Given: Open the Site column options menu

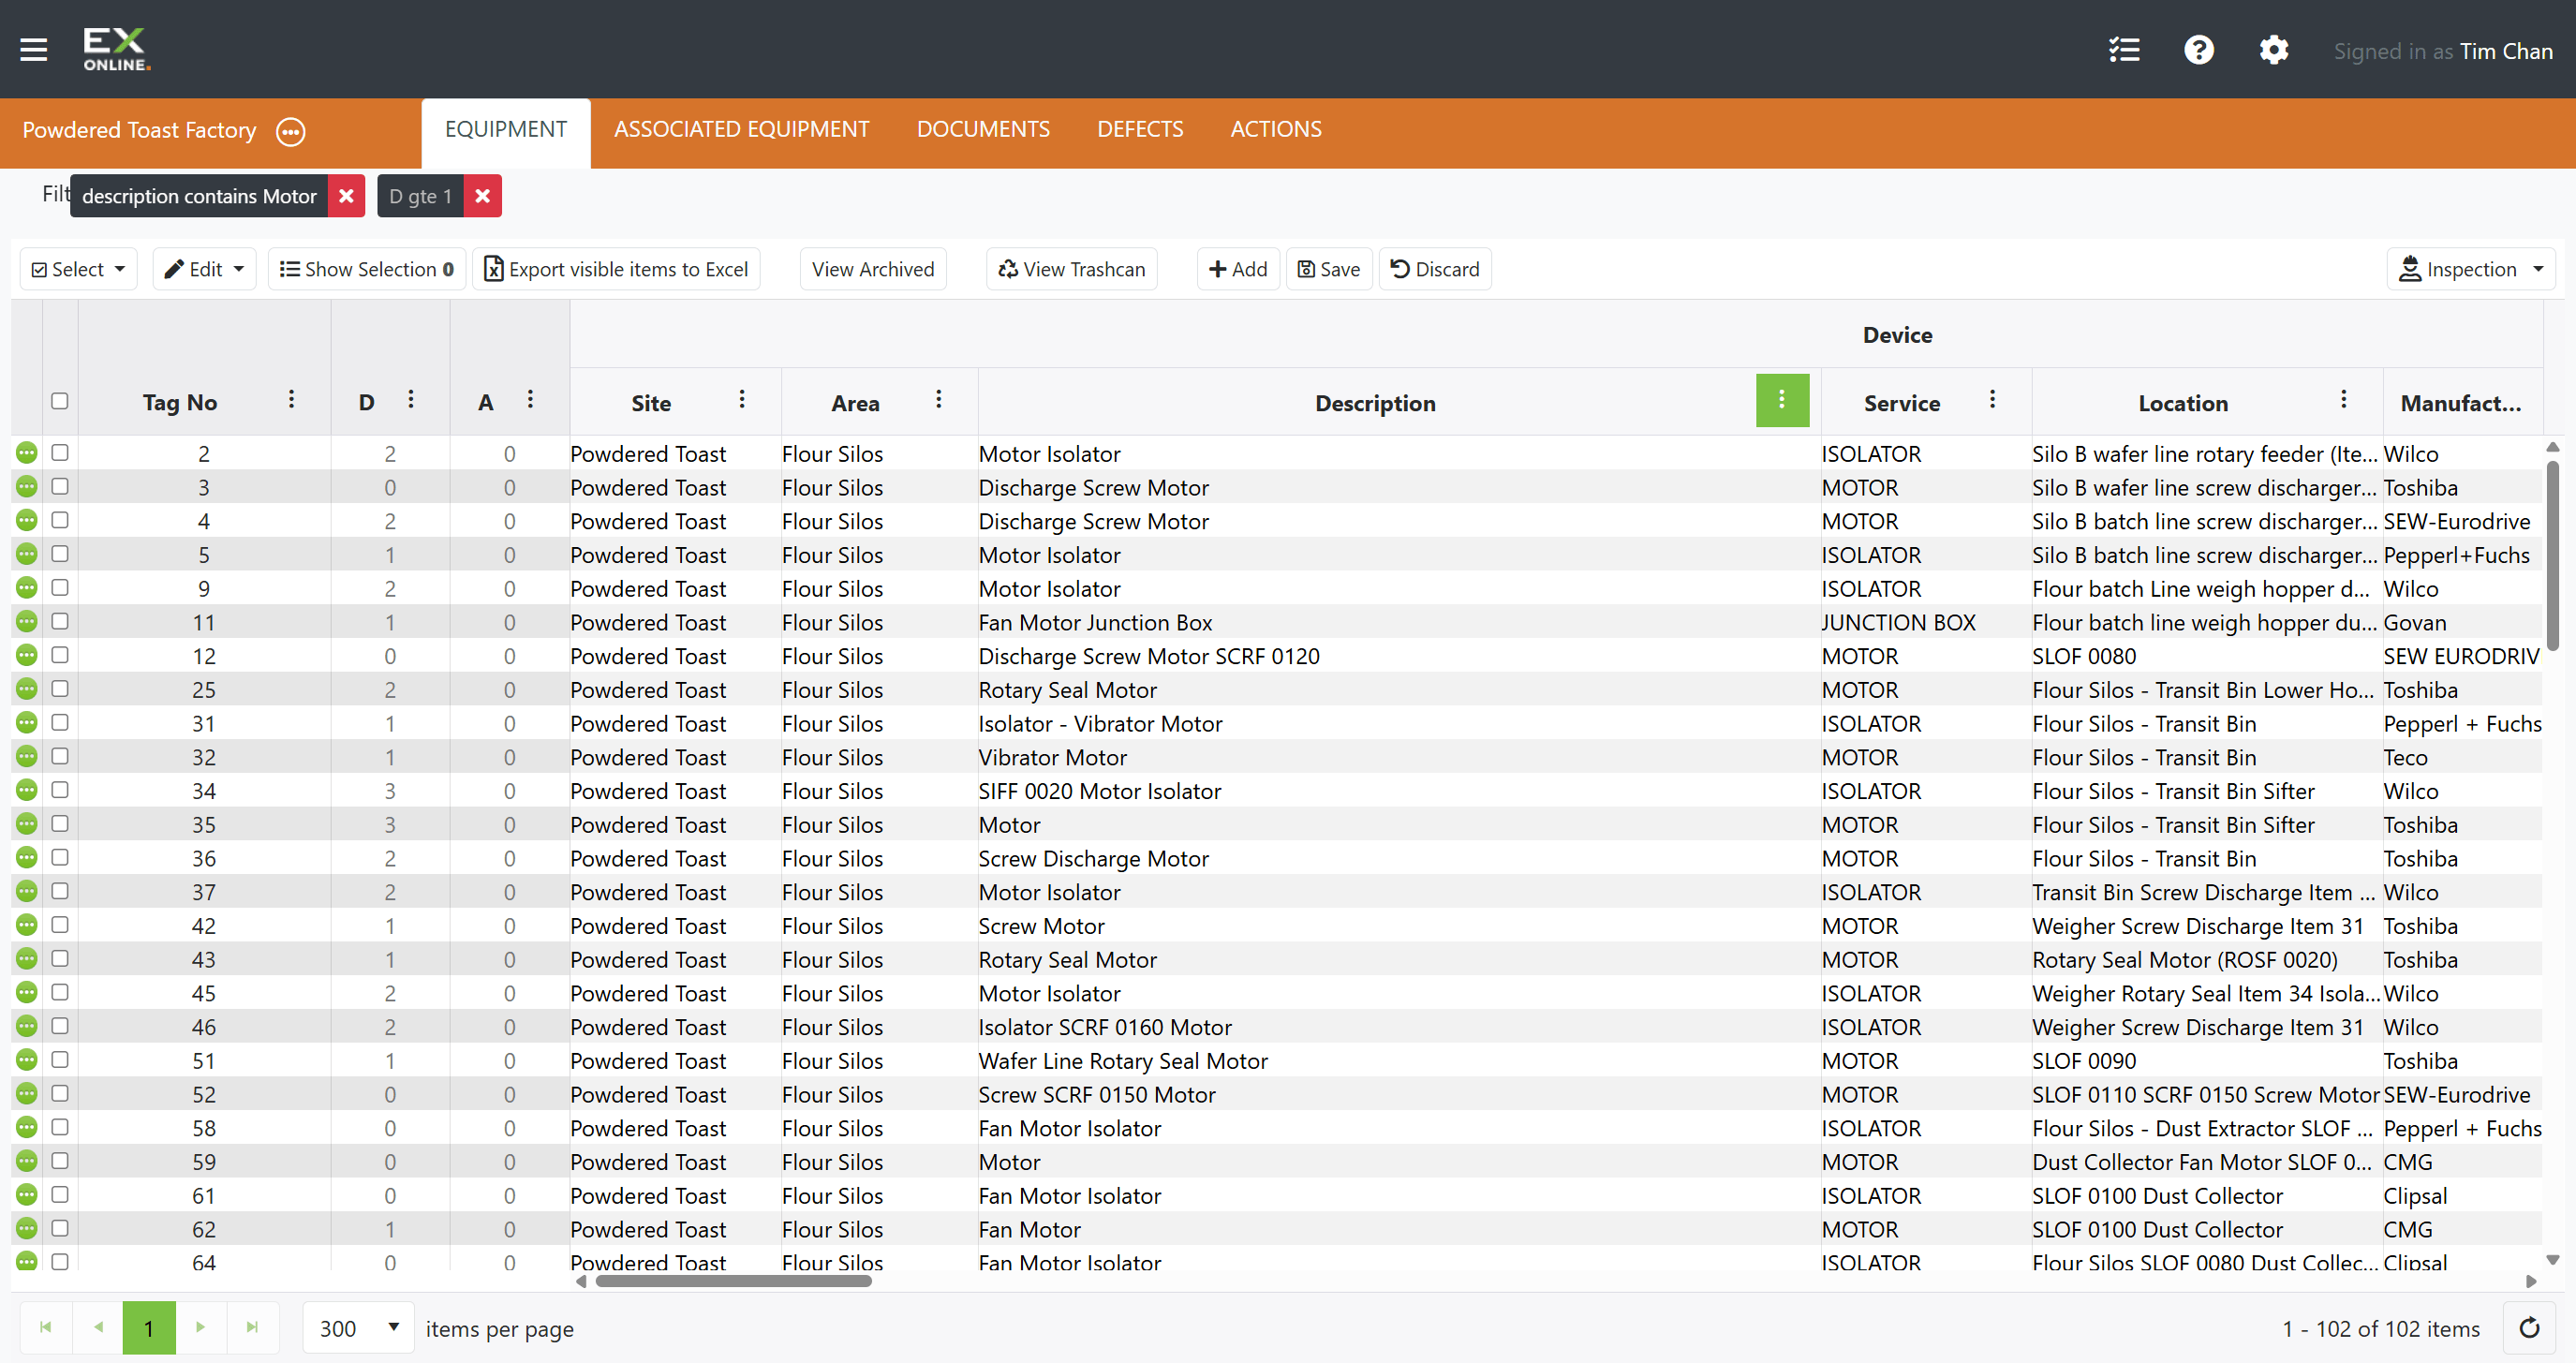Looking at the screenshot, I should 742,400.
